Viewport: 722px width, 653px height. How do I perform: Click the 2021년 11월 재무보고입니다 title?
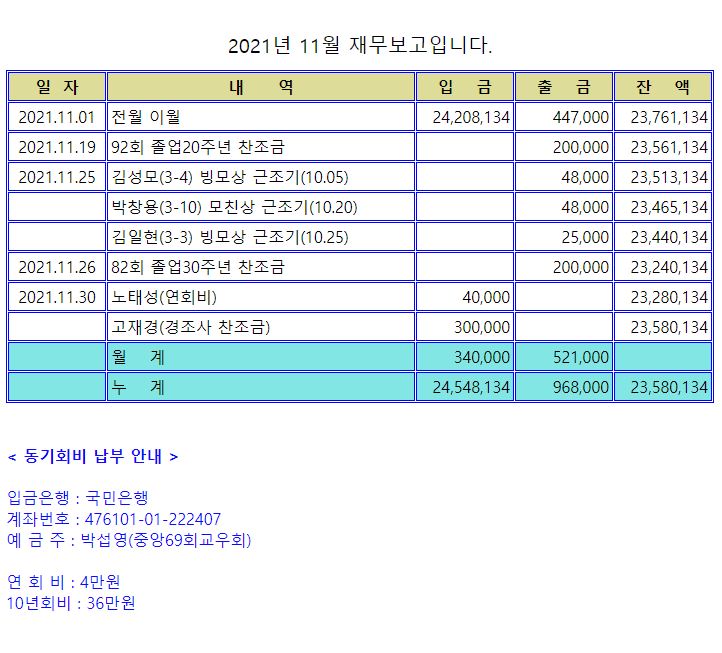click(360, 45)
